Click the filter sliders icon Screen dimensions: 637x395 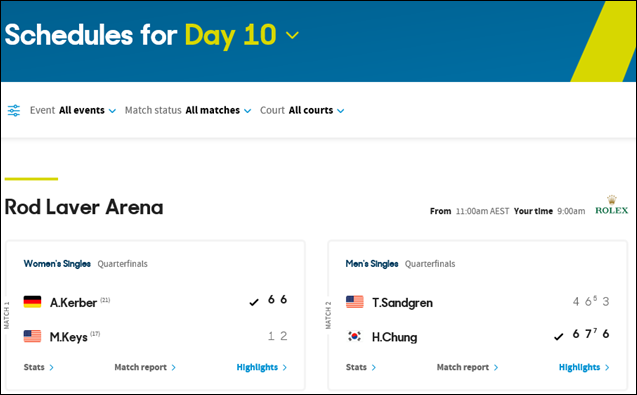coord(14,111)
